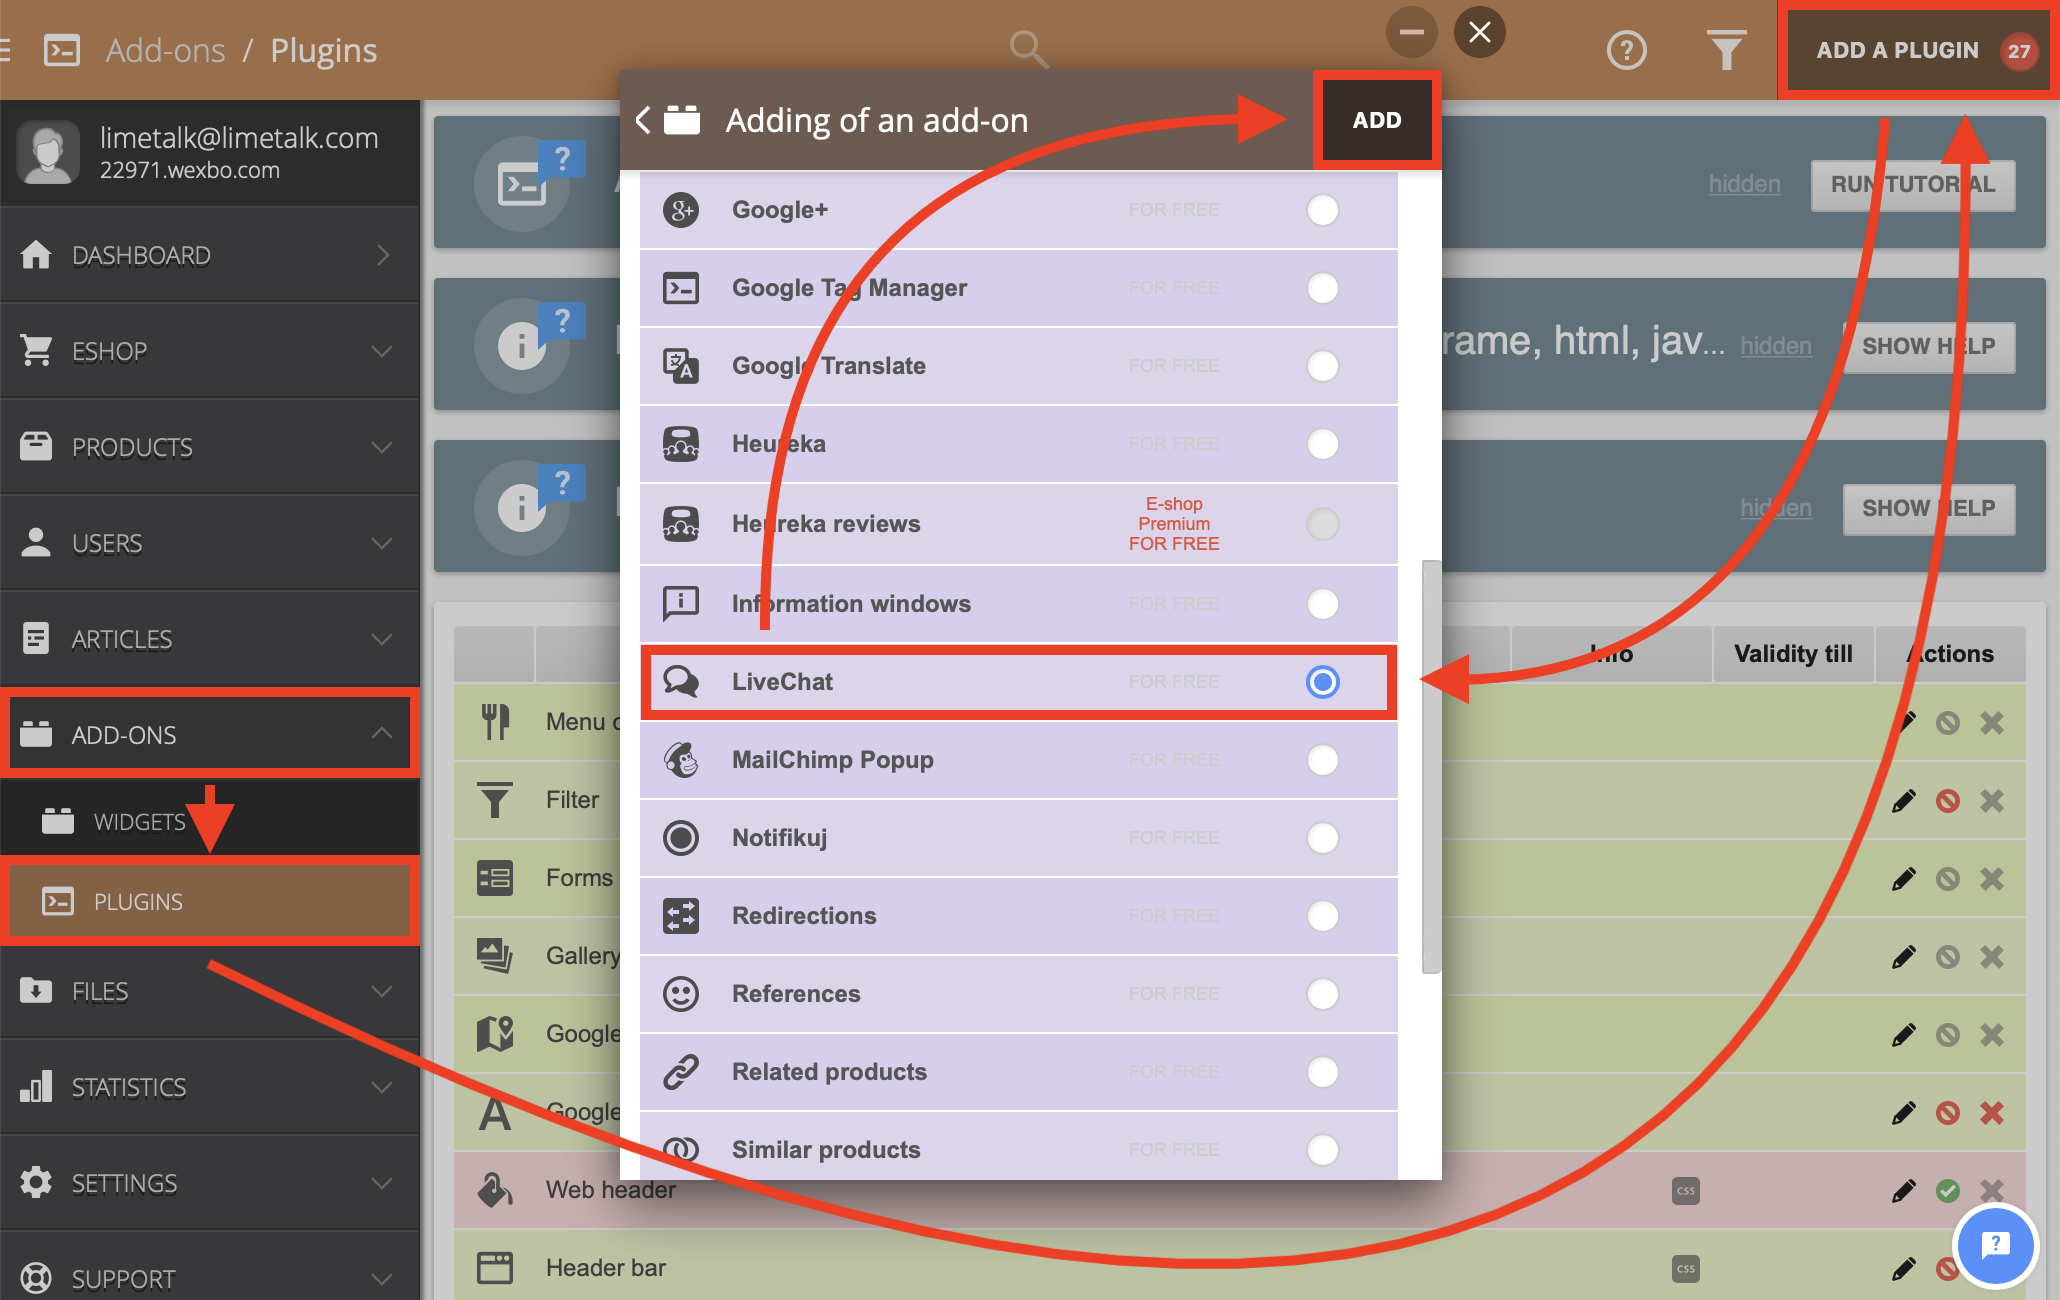The height and width of the screenshot is (1300, 2060).
Task: Open the Dashboard sidebar menu
Action: coord(210,255)
